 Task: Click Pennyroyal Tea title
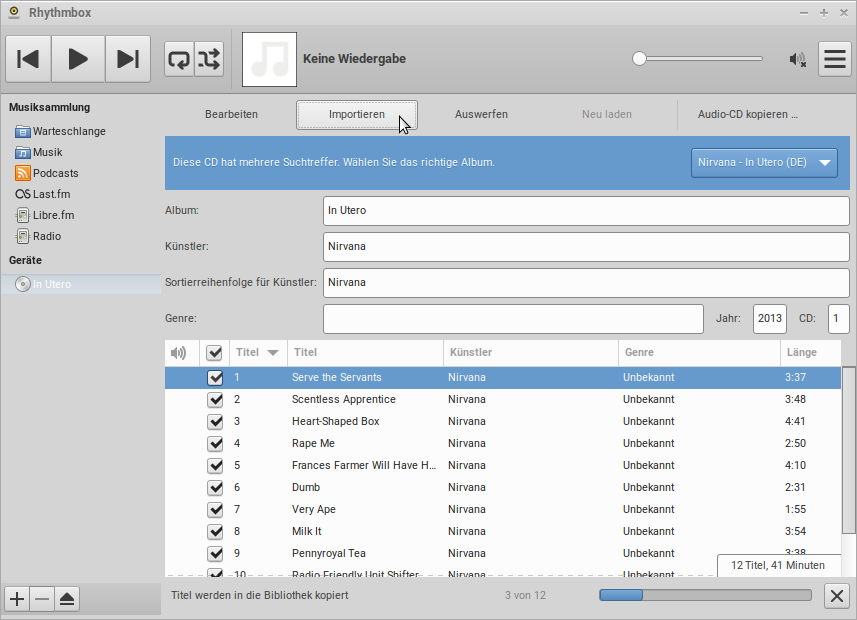pyautogui.click(x=328, y=553)
